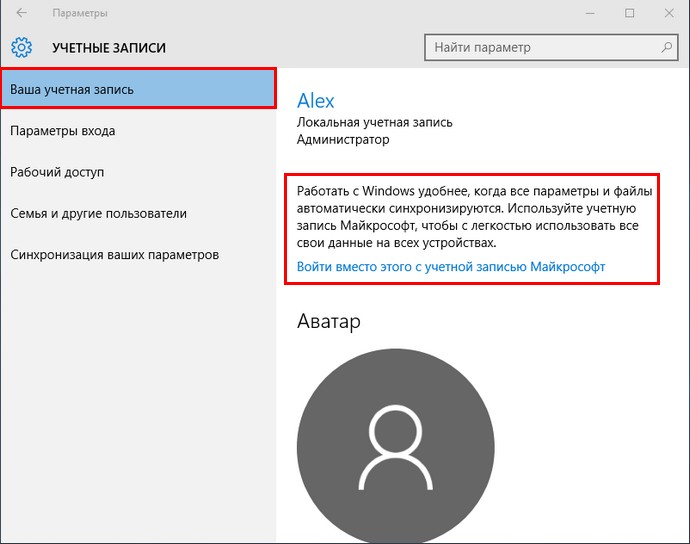Open 'Рабочий доступ' section
Image resolution: width=690 pixels, height=544 pixels.
pos(139,172)
